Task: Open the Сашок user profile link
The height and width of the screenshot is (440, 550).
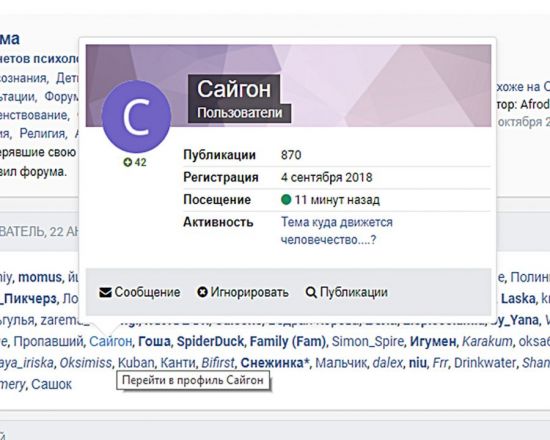Action: tap(52, 384)
